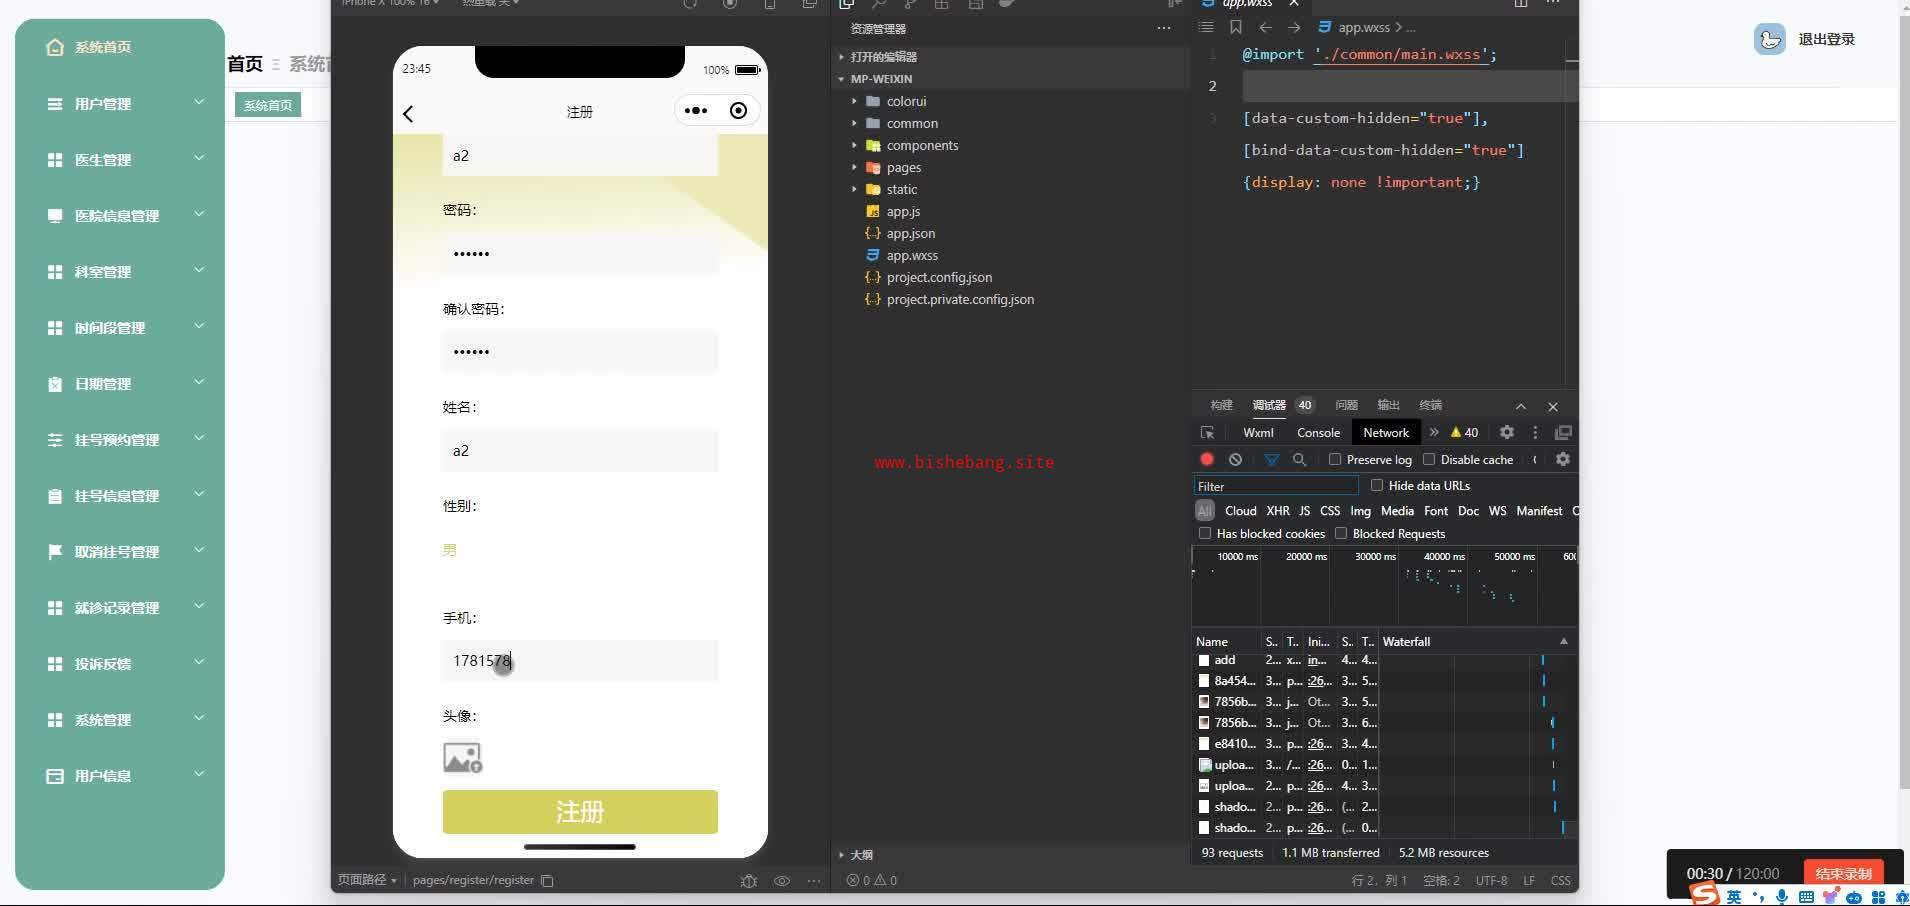Click the back arrow in the phone simulator

click(408, 114)
